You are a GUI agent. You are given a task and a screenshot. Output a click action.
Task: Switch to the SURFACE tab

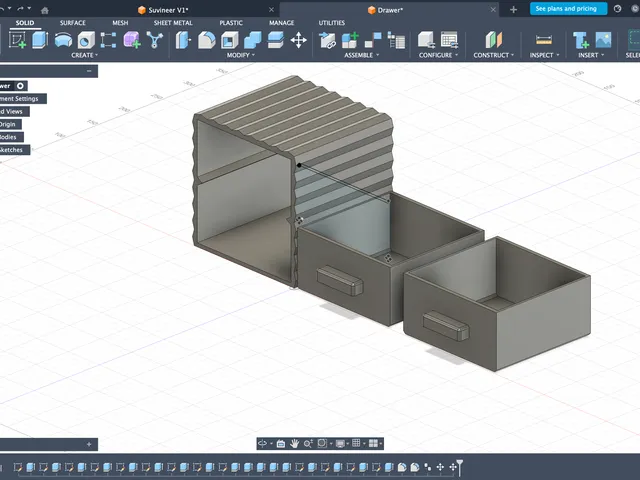(x=73, y=23)
